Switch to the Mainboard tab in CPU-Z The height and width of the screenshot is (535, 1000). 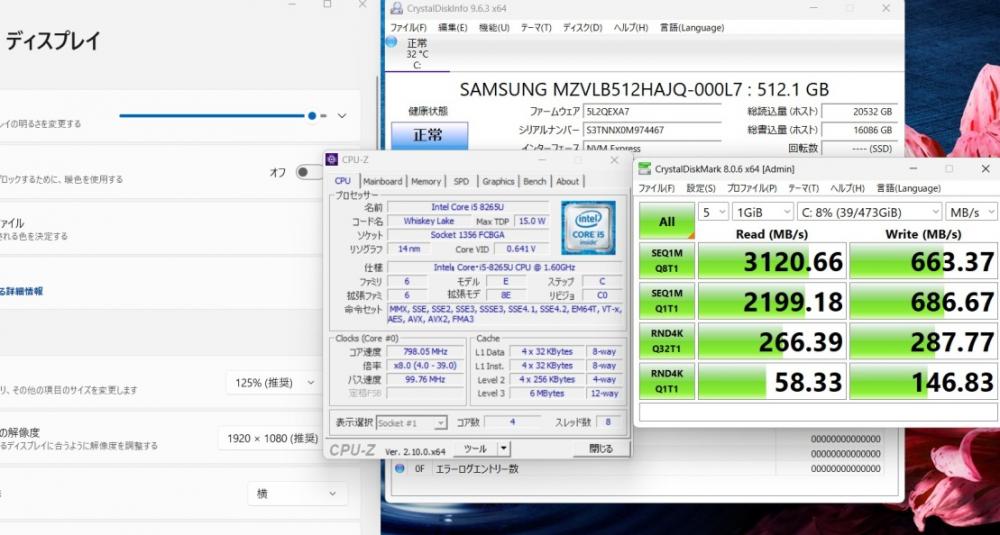click(383, 181)
